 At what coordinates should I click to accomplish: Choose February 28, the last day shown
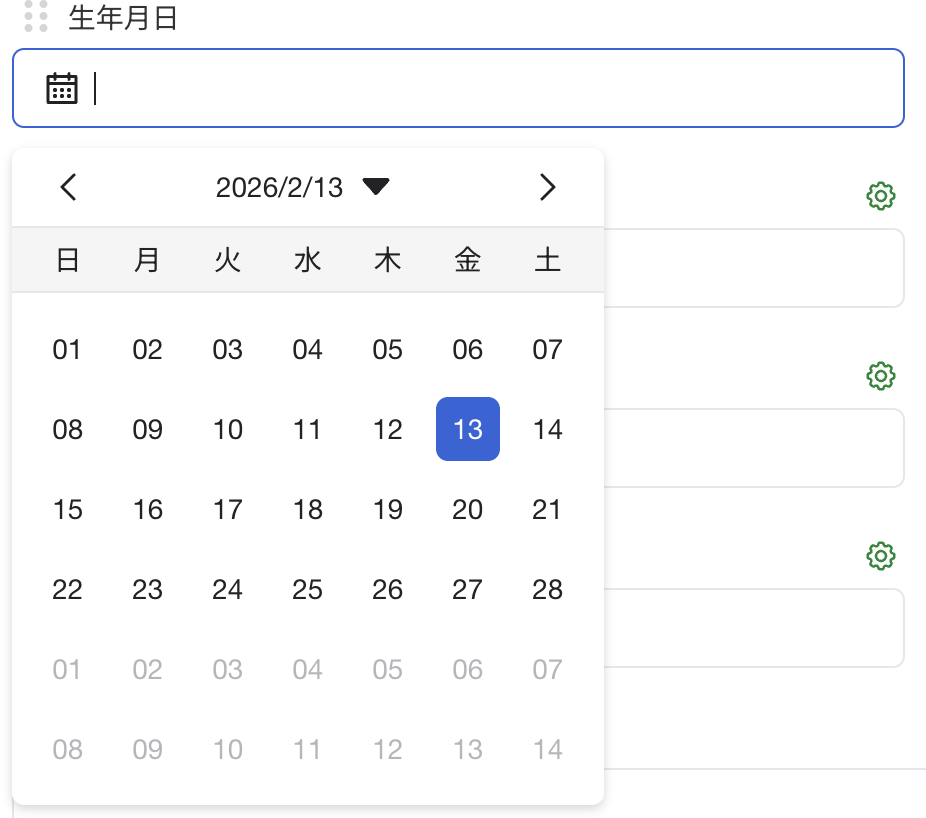tap(547, 589)
